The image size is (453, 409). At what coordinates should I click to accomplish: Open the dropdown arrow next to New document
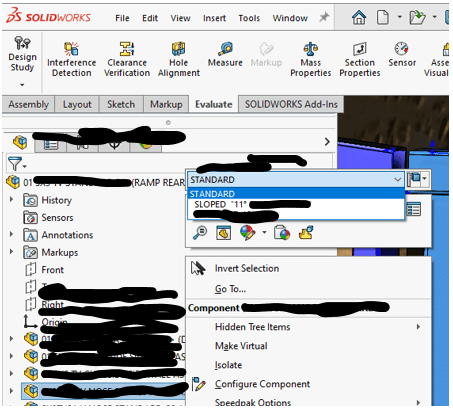pos(399,17)
